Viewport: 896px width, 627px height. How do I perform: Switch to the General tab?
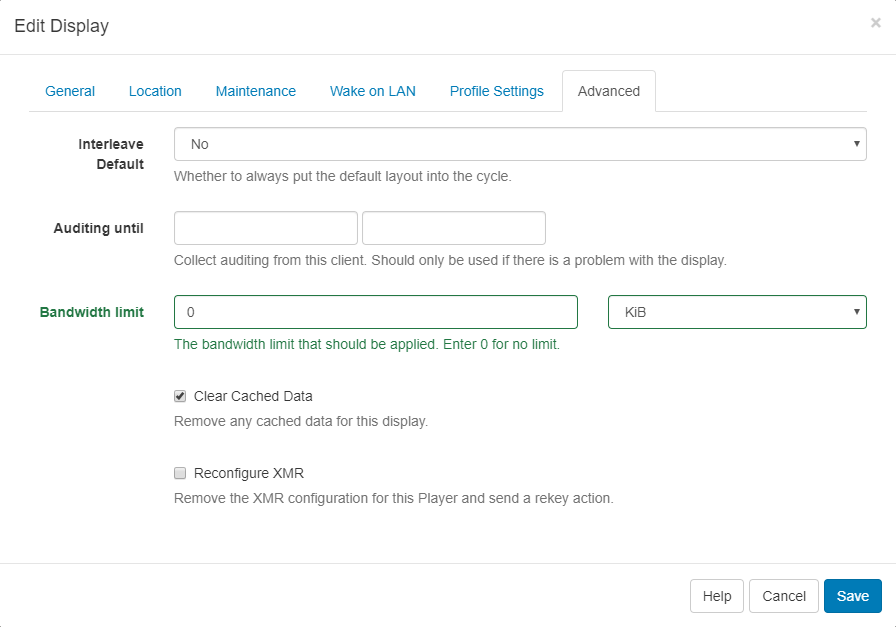[x=70, y=91]
